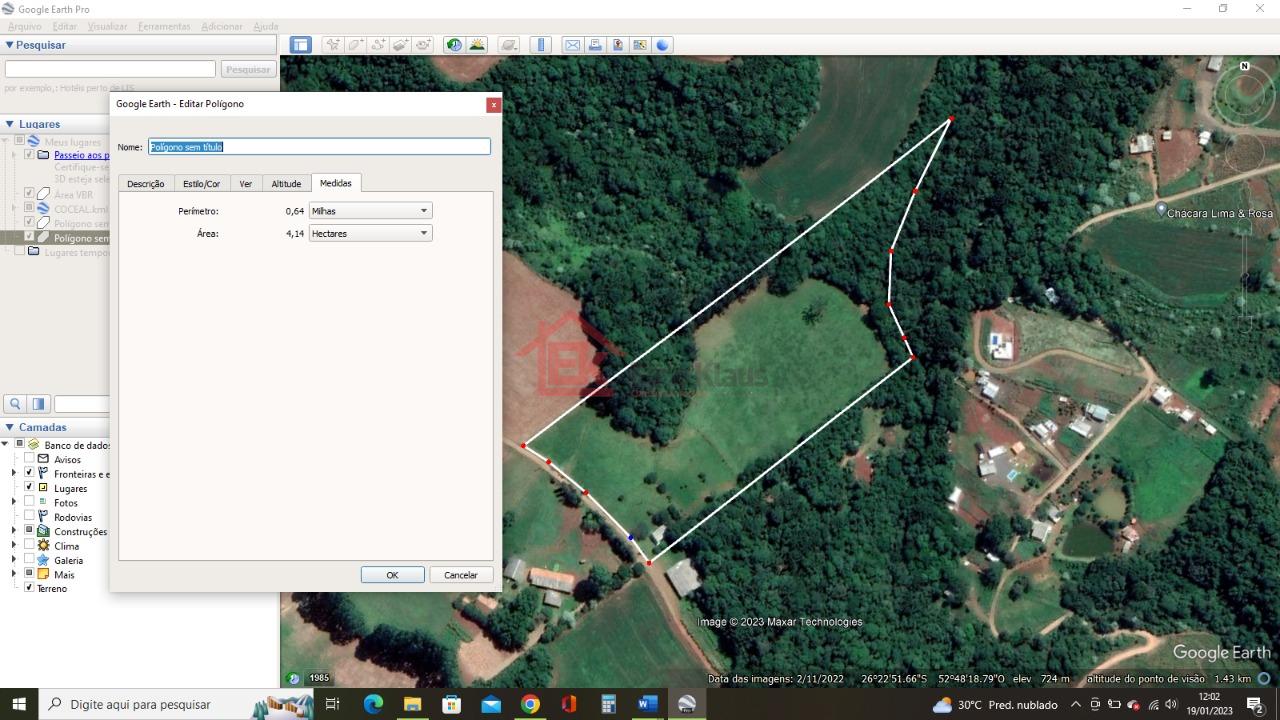Show the Ruler tool
The height and width of the screenshot is (720, 1280).
click(x=541, y=45)
